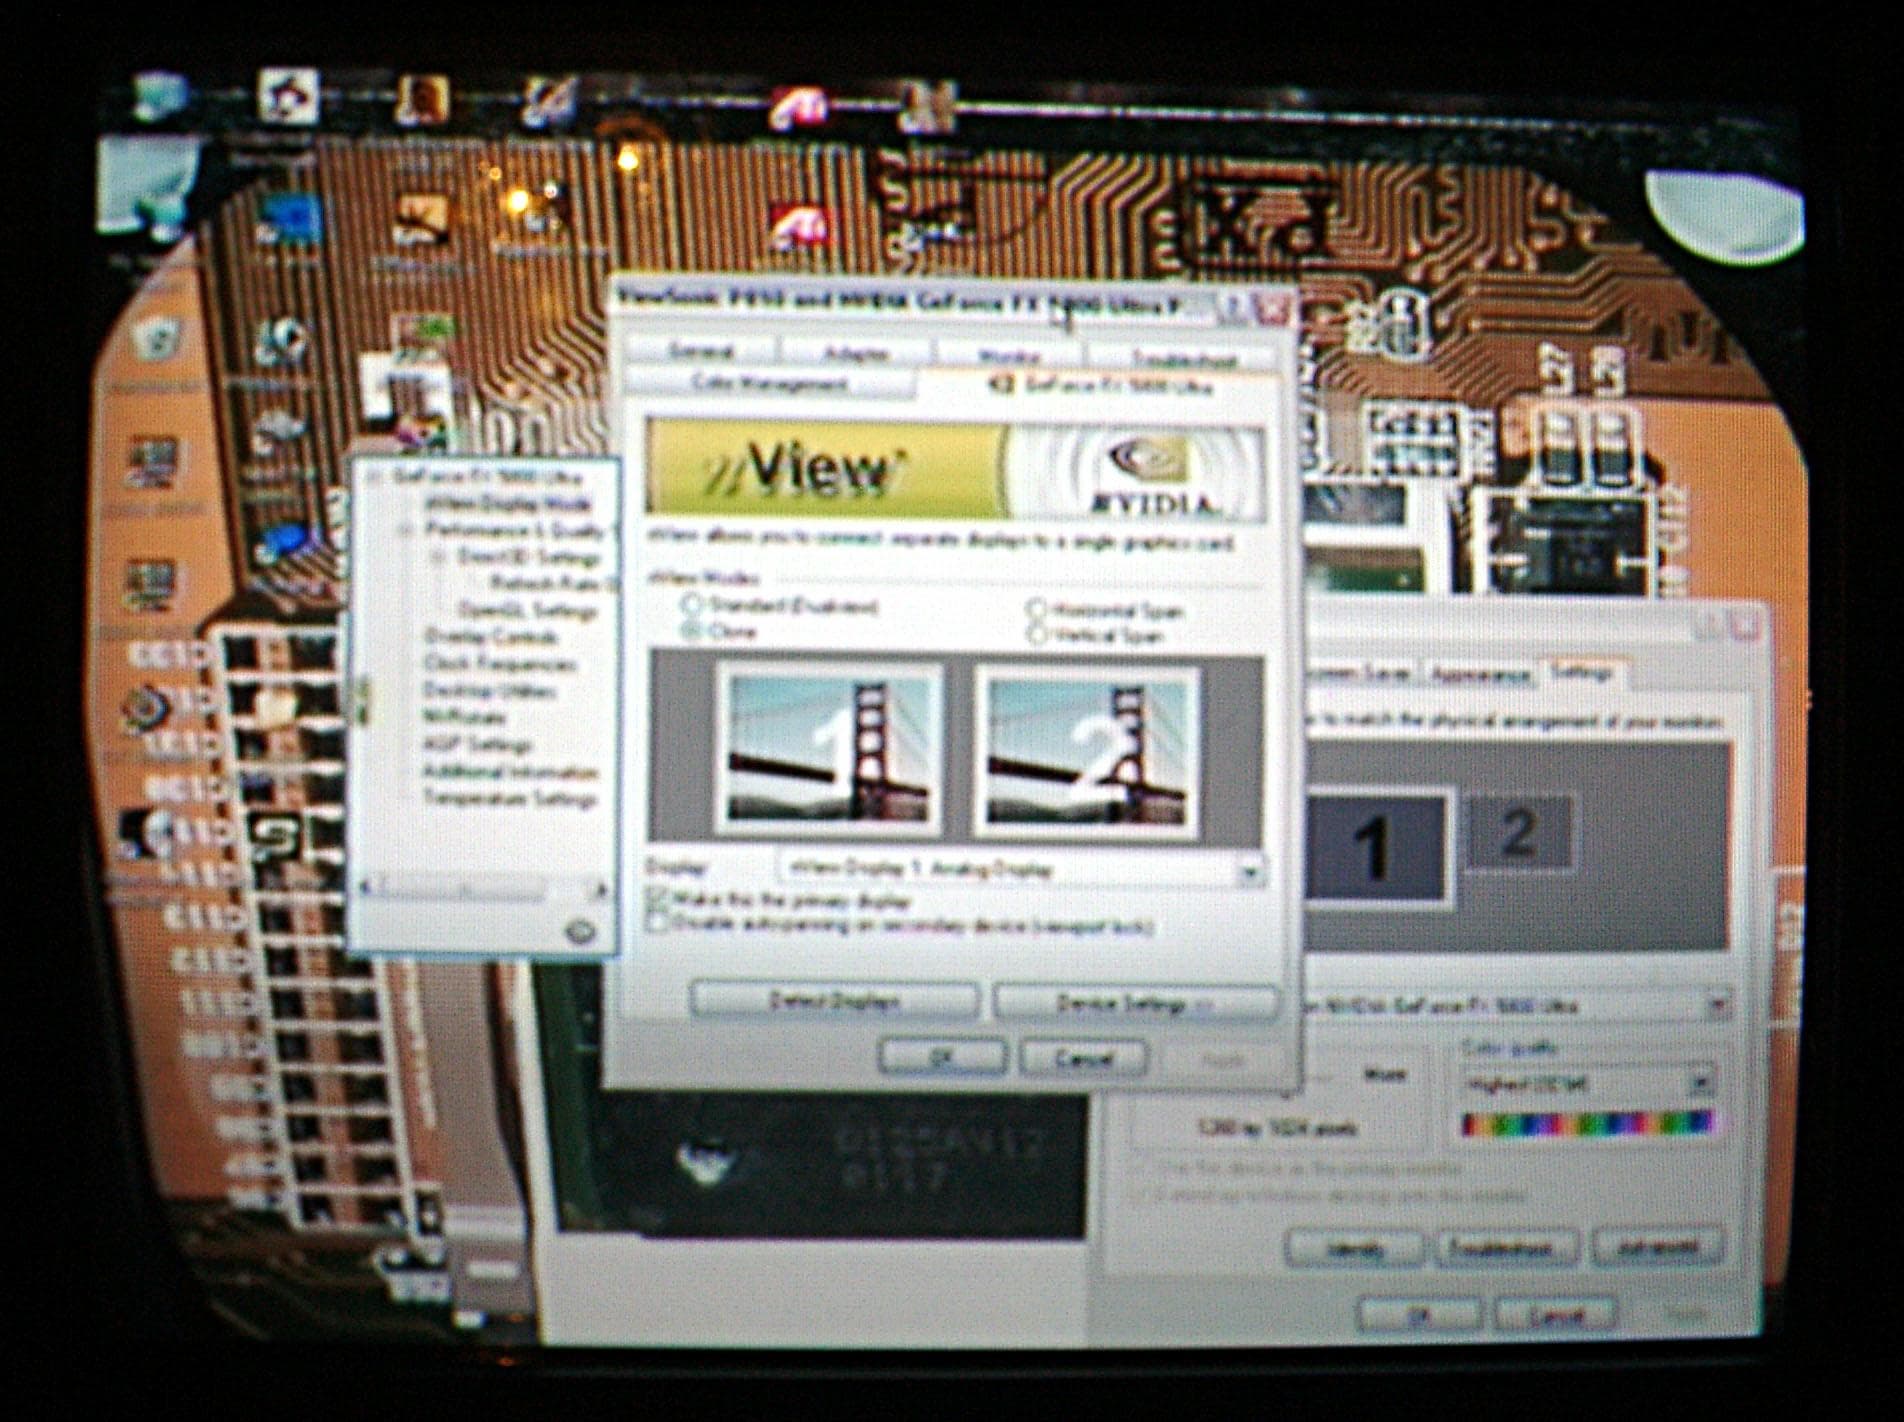Click the Identify button in Display Properties
Viewport: 1904px width, 1422px height.
click(1357, 1248)
